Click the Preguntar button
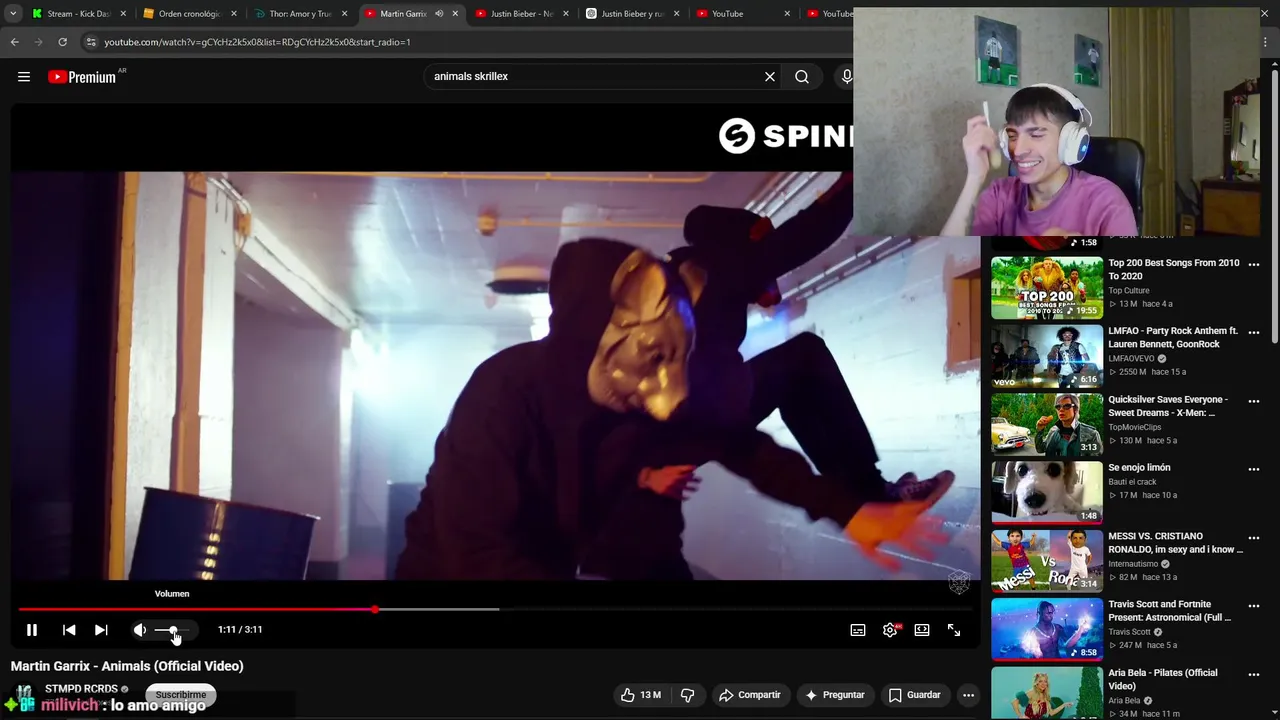Viewport: 1280px width, 720px height. tap(835, 695)
